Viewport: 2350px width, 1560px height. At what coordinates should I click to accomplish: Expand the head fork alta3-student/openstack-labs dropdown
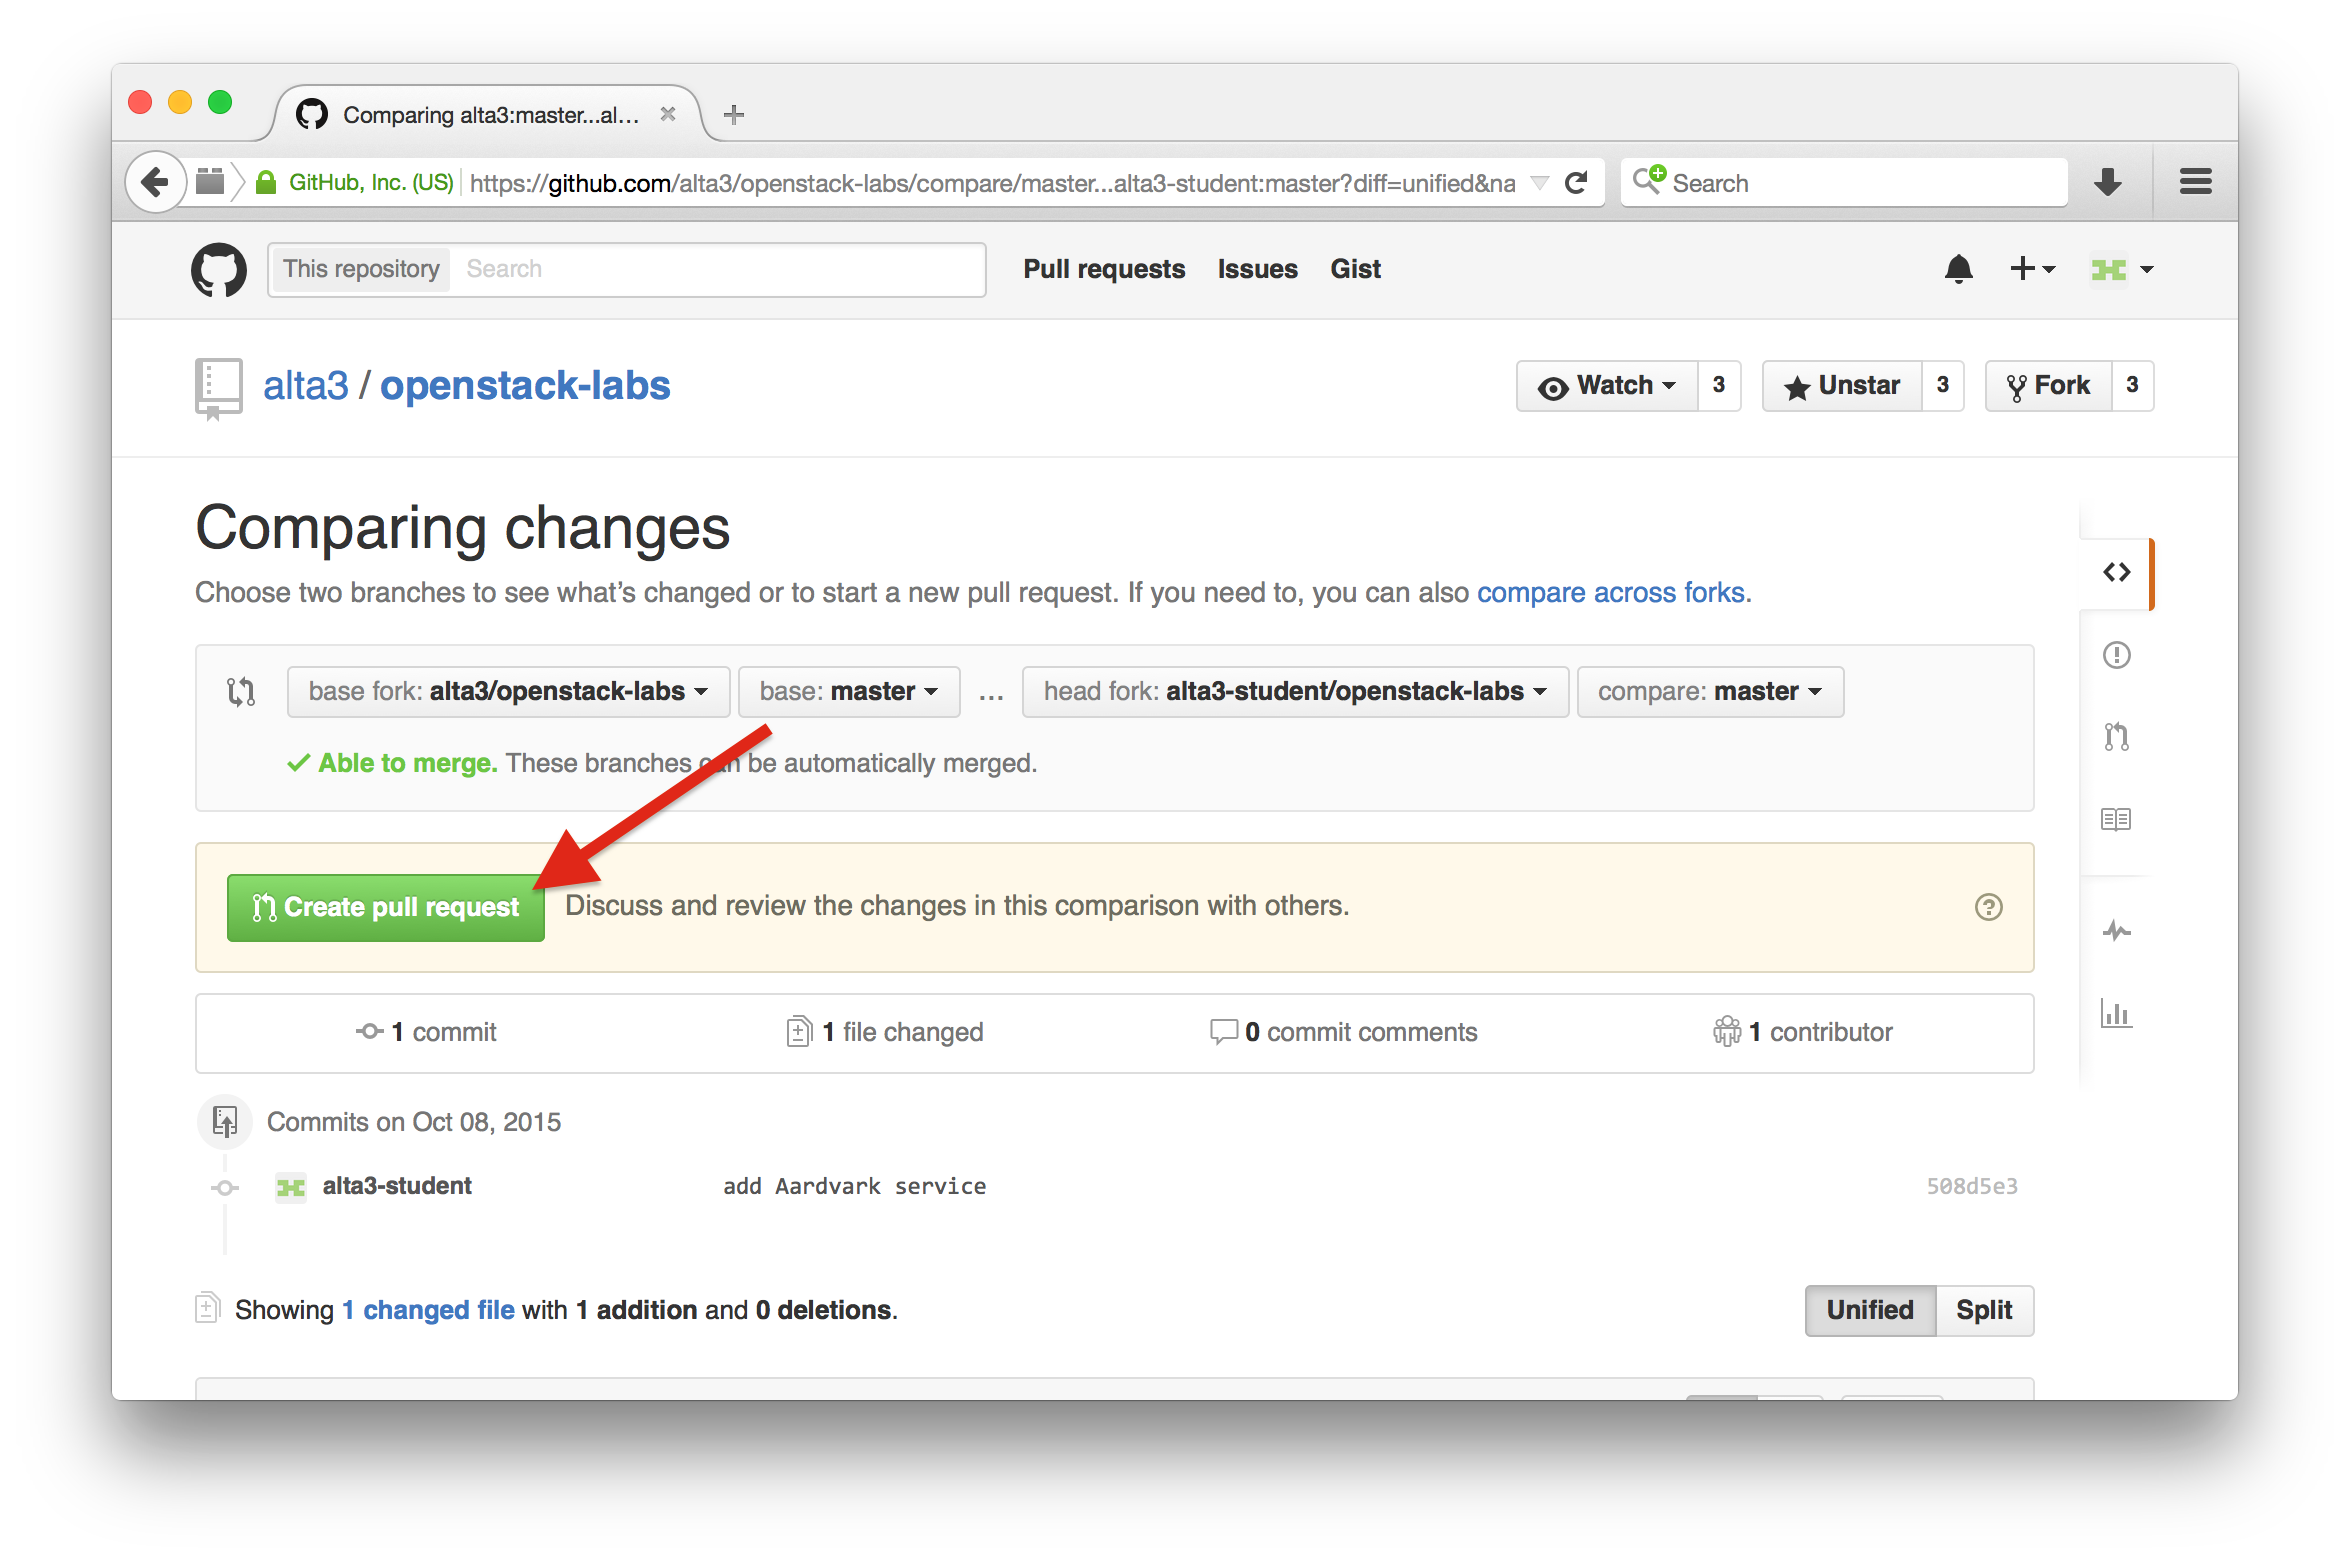(x=1294, y=692)
